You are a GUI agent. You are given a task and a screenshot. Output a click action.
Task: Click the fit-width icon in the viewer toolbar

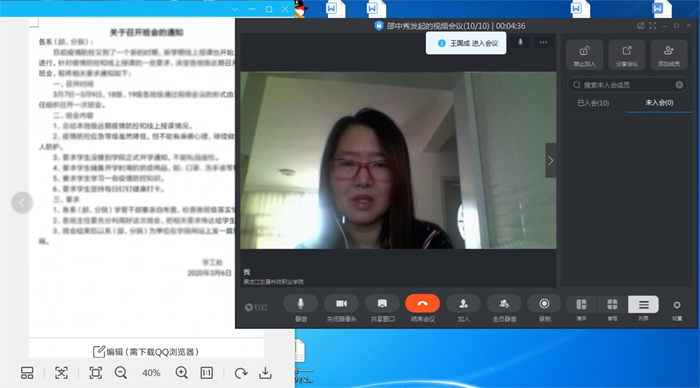point(61,373)
